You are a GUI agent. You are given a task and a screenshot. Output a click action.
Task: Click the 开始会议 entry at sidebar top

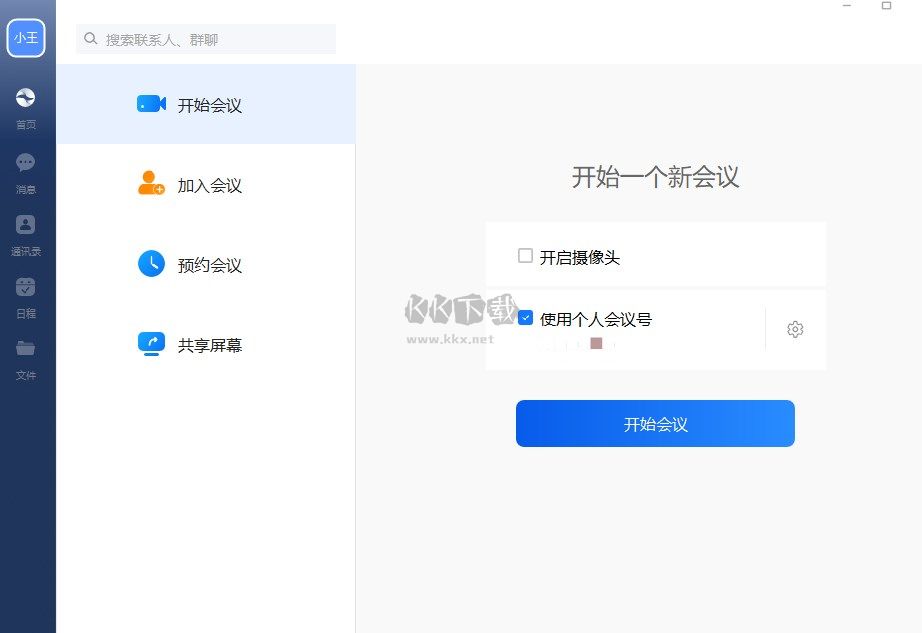tap(210, 103)
